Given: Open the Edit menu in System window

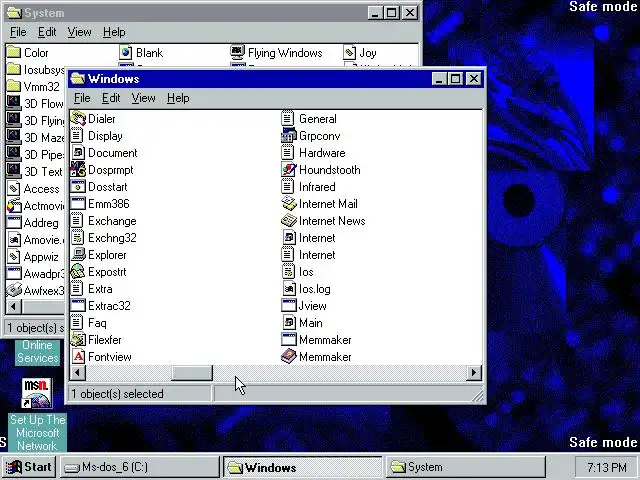Looking at the screenshot, I should click(47, 32).
